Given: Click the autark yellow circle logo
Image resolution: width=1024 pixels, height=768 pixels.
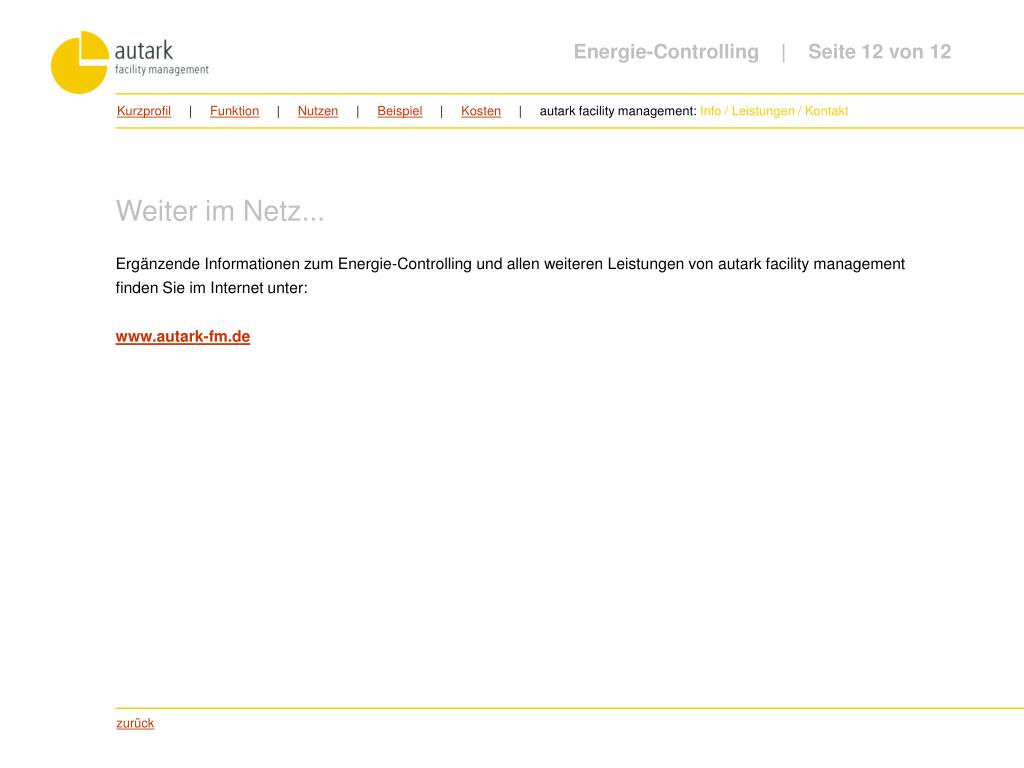Looking at the screenshot, I should (x=80, y=62).
